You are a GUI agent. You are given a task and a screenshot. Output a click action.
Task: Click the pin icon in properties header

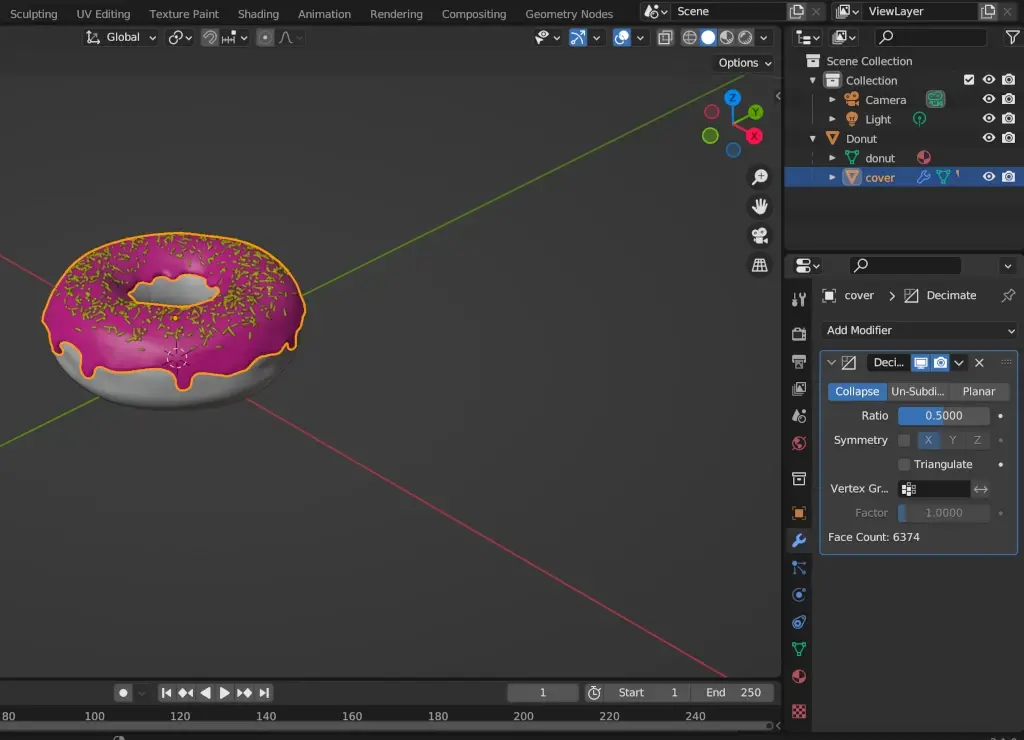(x=1008, y=296)
